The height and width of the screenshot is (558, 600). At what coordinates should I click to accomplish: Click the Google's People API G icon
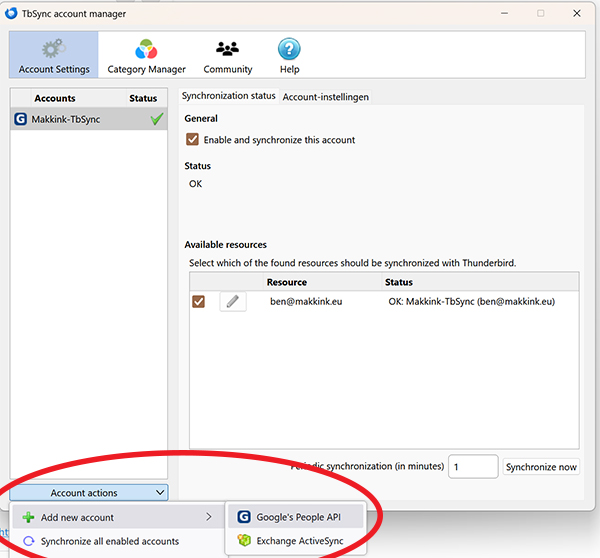point(244,517)
